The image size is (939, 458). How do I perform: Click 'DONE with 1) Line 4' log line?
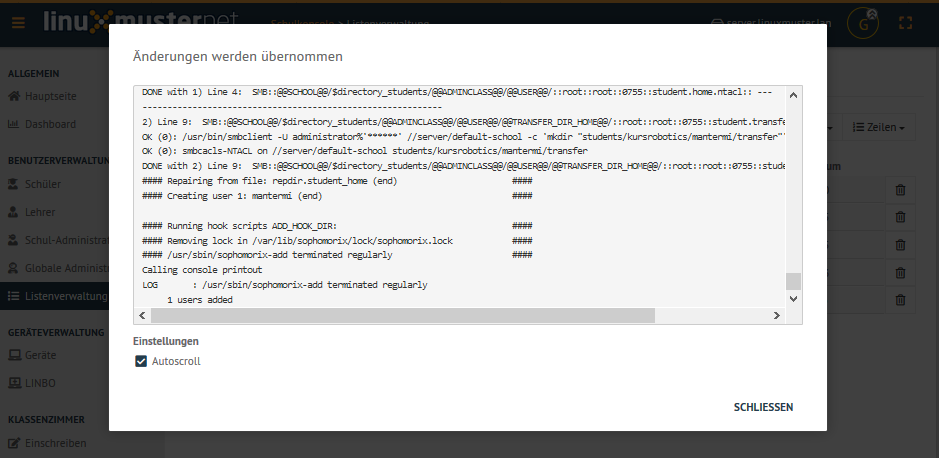click(457, 92)
